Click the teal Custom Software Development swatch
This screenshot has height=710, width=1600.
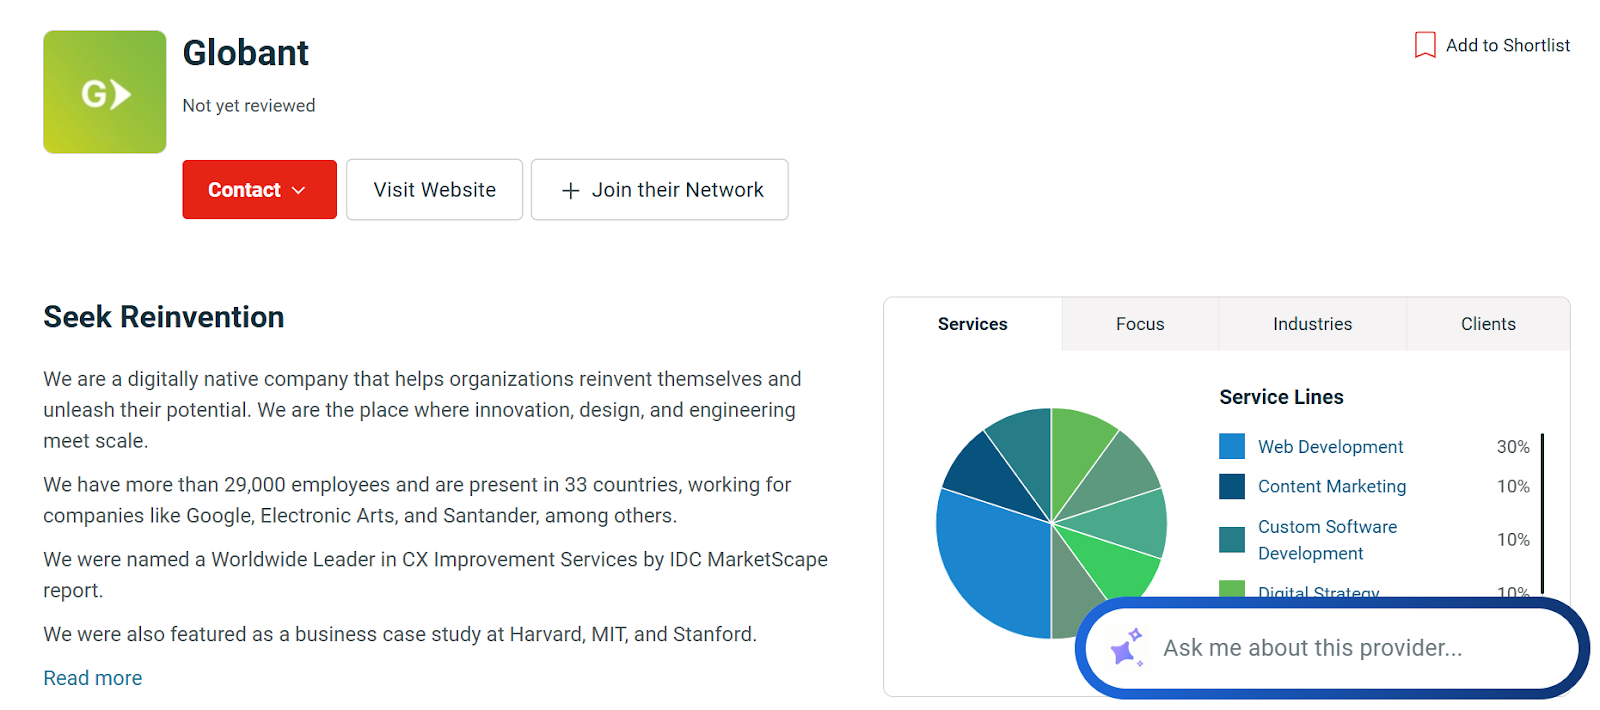(1232, 540)
